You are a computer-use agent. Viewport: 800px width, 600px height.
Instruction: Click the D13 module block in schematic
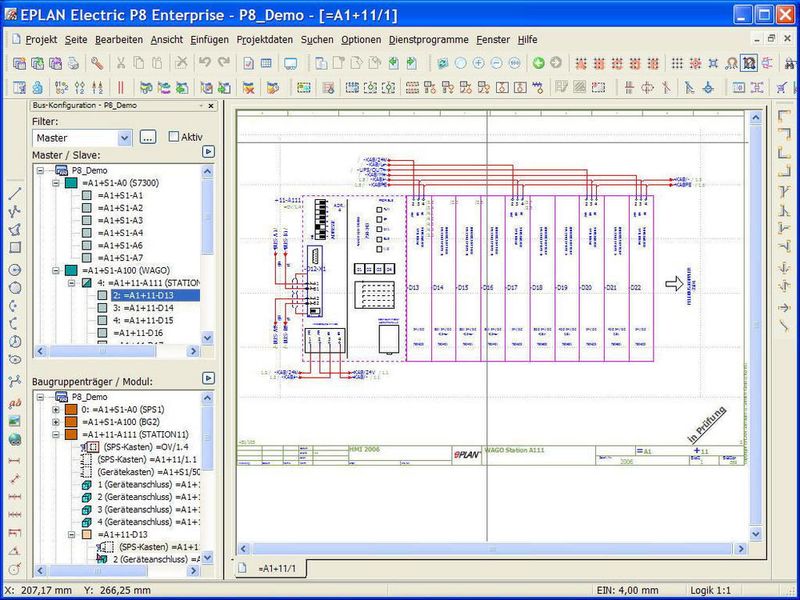tap(419, 279)
